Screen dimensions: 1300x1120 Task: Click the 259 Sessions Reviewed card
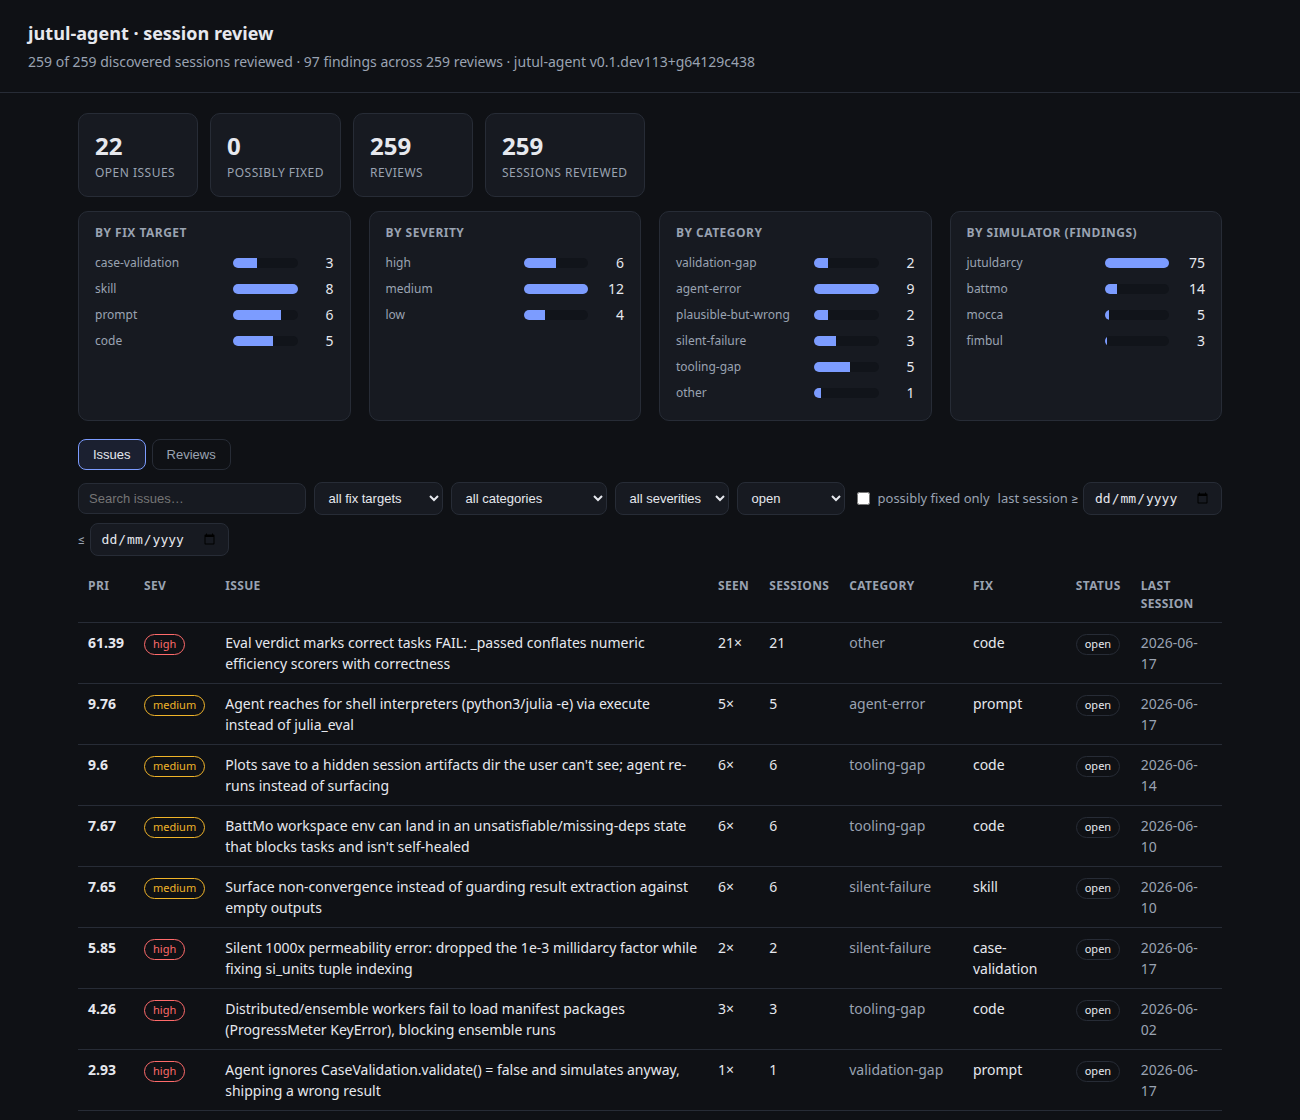tap(565, 155)
